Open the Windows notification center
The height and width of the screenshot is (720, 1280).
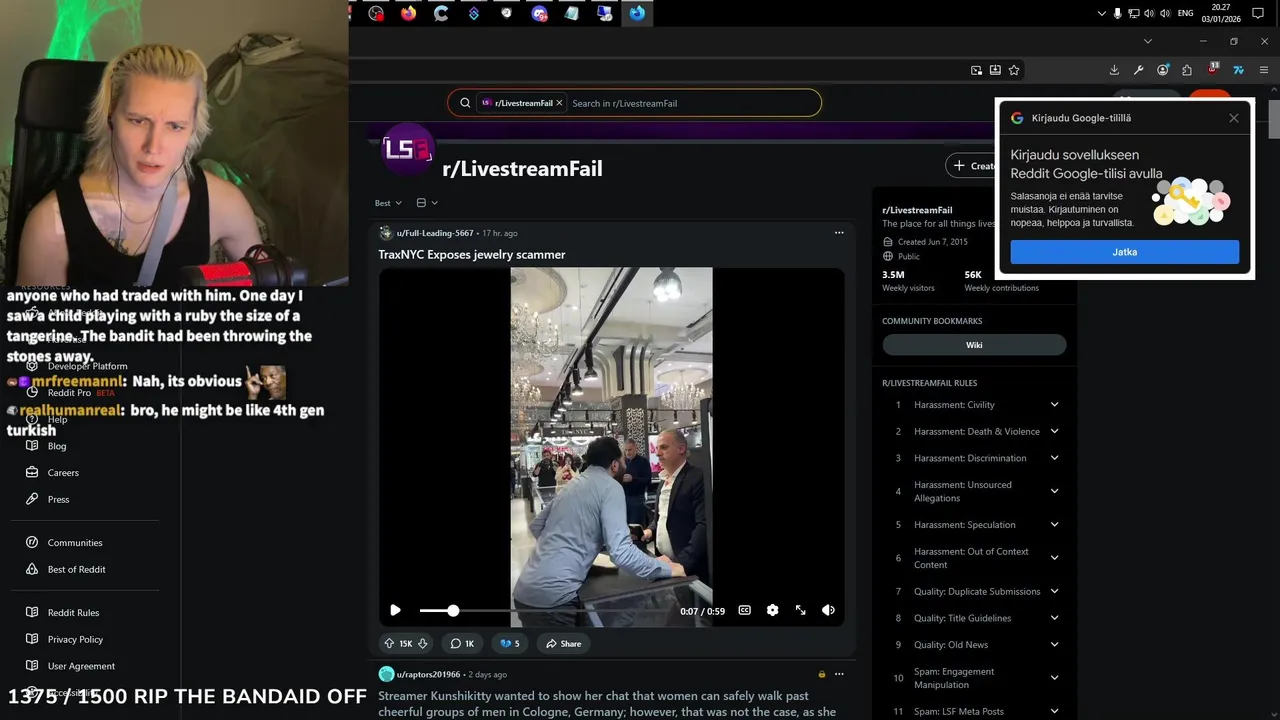(1258, 13)
